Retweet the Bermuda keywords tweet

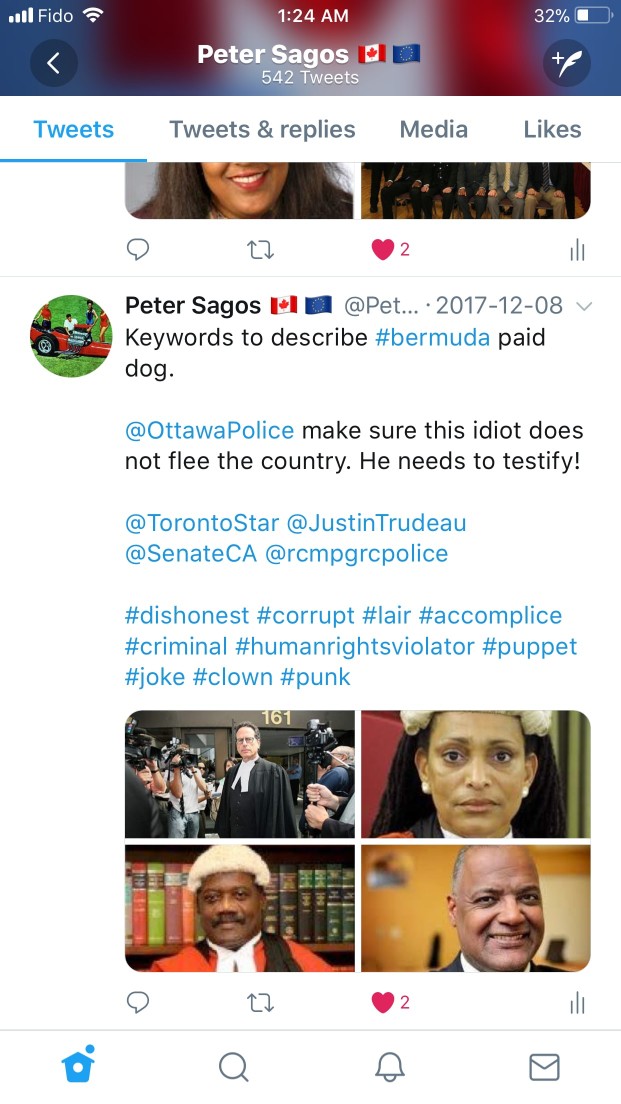click(261, 1003)
